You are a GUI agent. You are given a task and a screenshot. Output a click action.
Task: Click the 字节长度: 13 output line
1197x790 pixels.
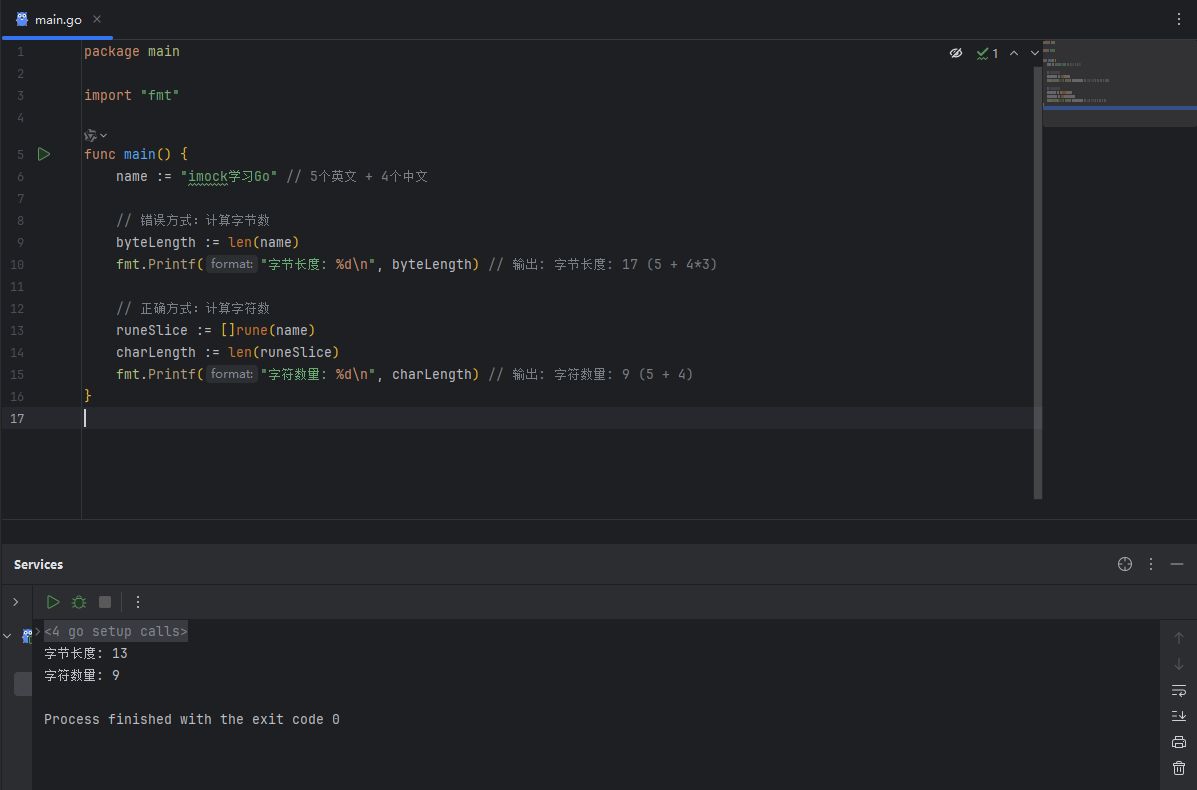click(86, 653)
